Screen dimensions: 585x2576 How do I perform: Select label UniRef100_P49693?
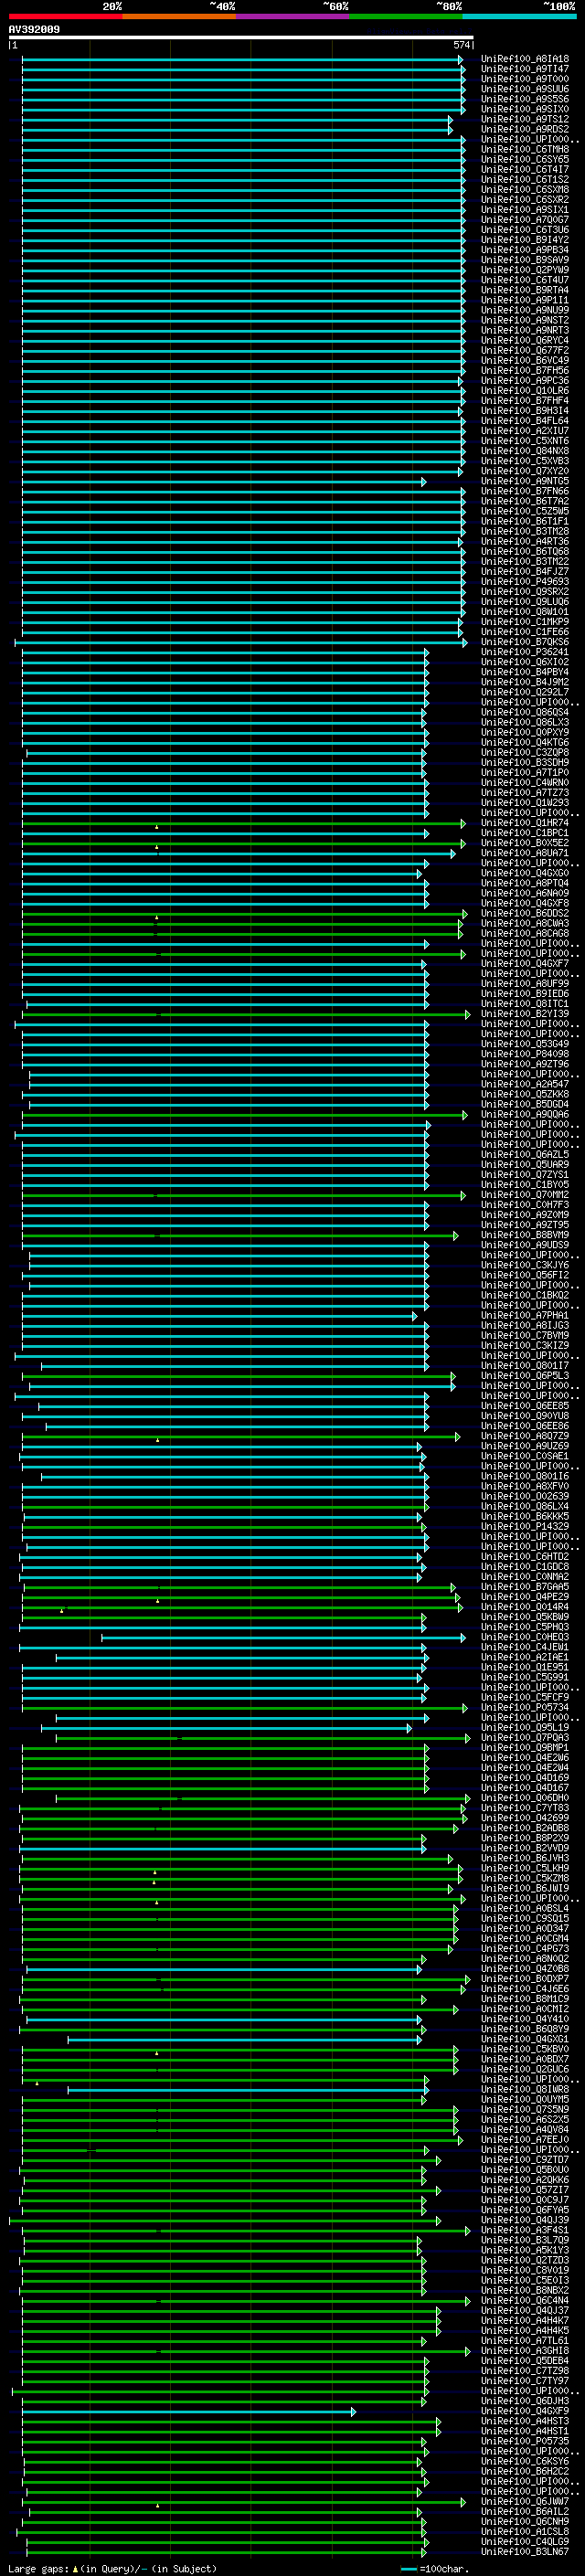(525, 582)
